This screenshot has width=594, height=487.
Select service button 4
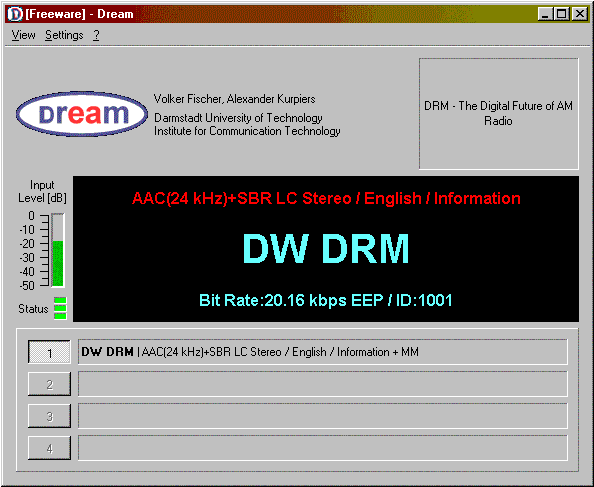pyautogui.click(x=49, y=448)
